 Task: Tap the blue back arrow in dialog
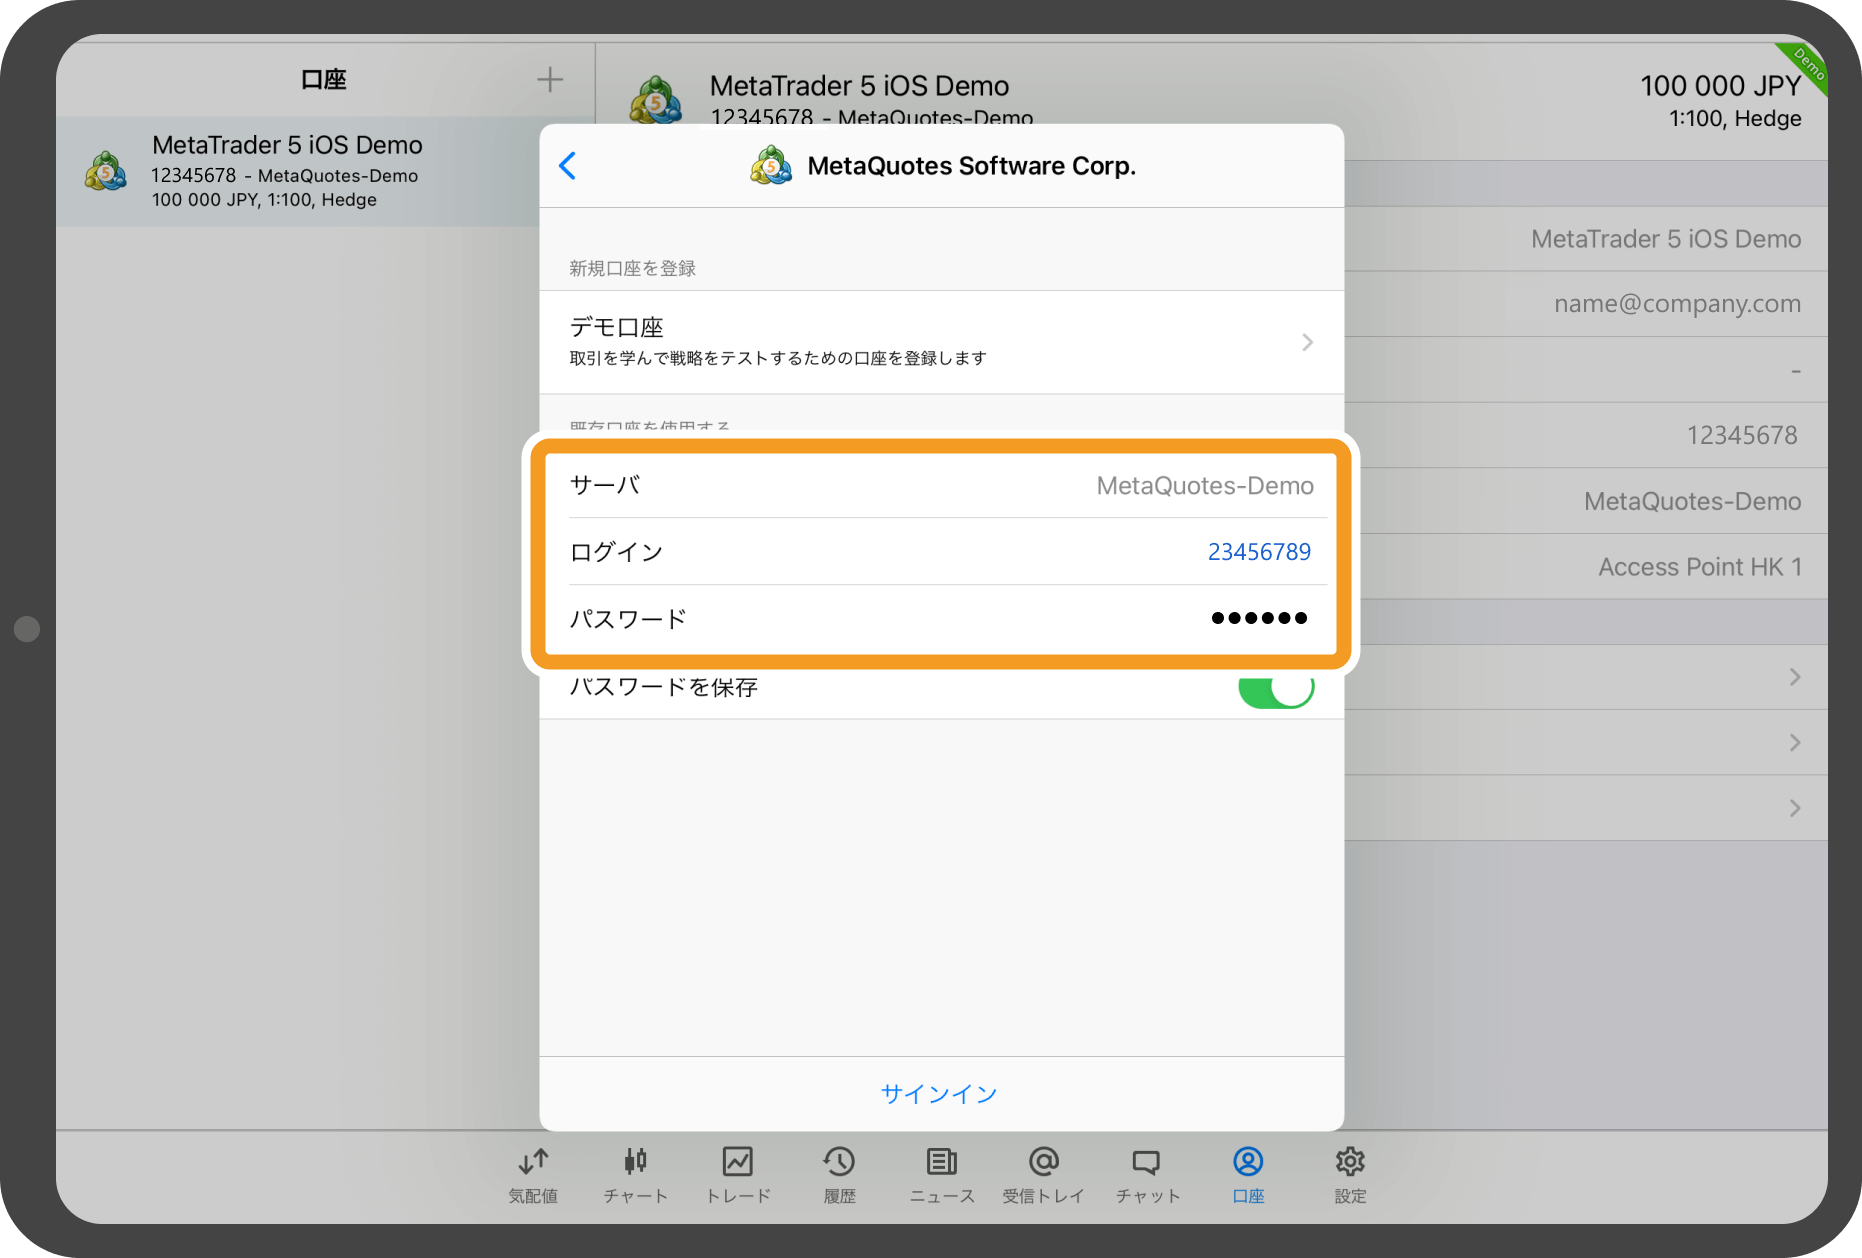(568, 166)
